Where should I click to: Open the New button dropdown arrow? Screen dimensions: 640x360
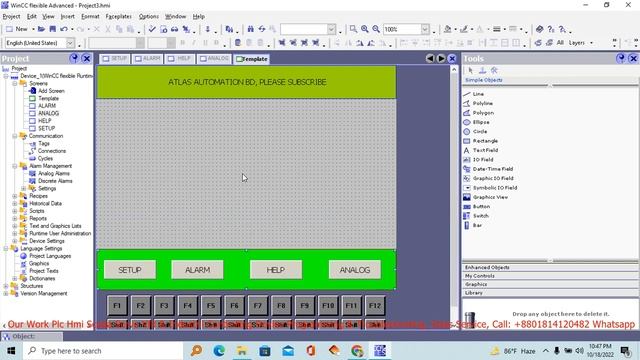33,29
